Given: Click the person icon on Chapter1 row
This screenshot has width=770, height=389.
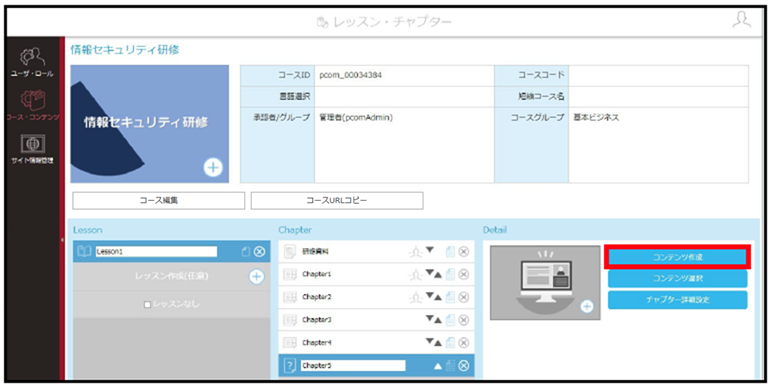Looking at the screenshot, I should point(415,275).
